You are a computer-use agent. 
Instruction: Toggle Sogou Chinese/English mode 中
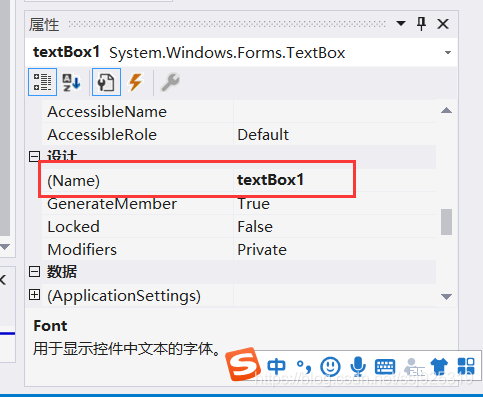[x=276, y=366]
